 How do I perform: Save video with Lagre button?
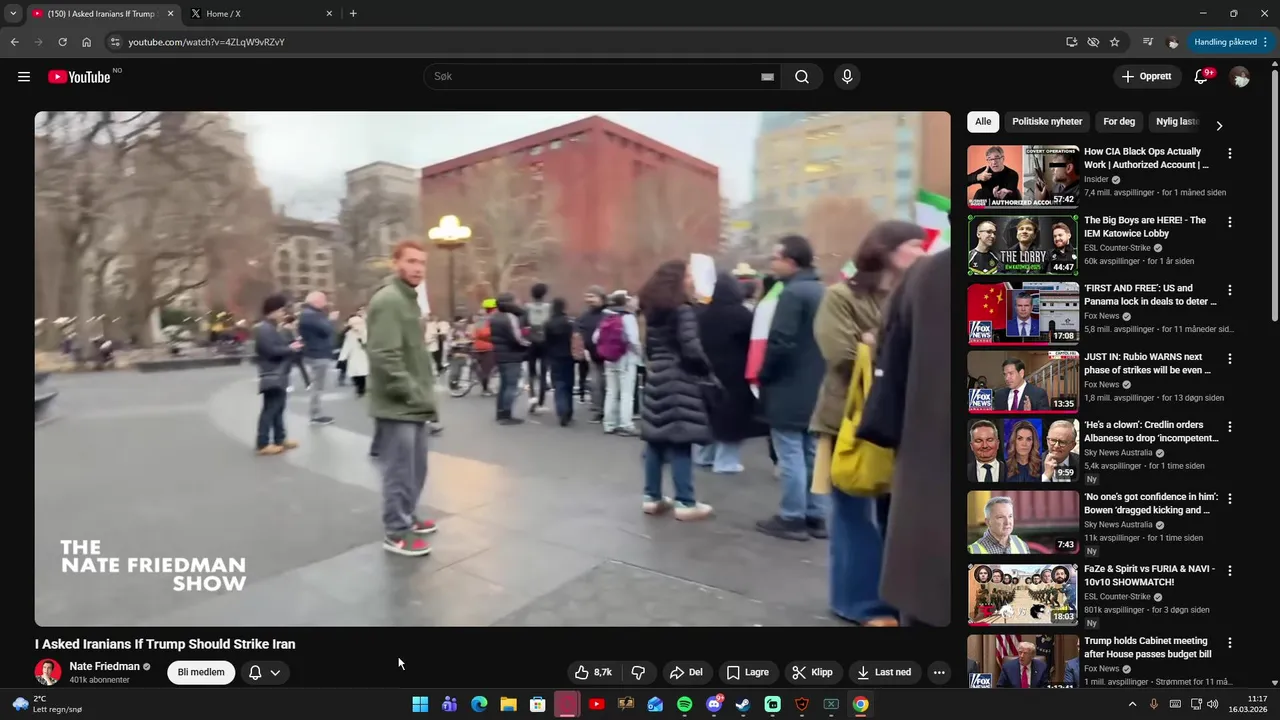click(747, 673)
